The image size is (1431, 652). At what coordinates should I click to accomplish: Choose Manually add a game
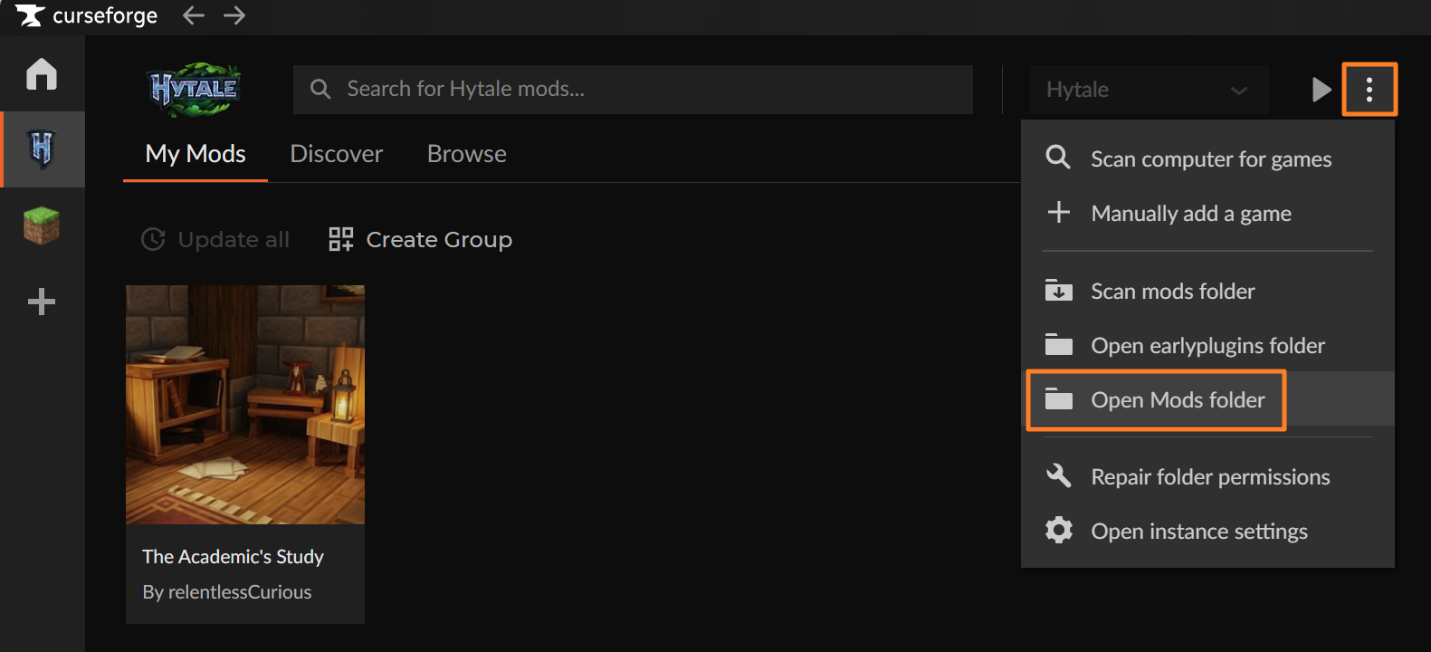(x=1208, y=213)
